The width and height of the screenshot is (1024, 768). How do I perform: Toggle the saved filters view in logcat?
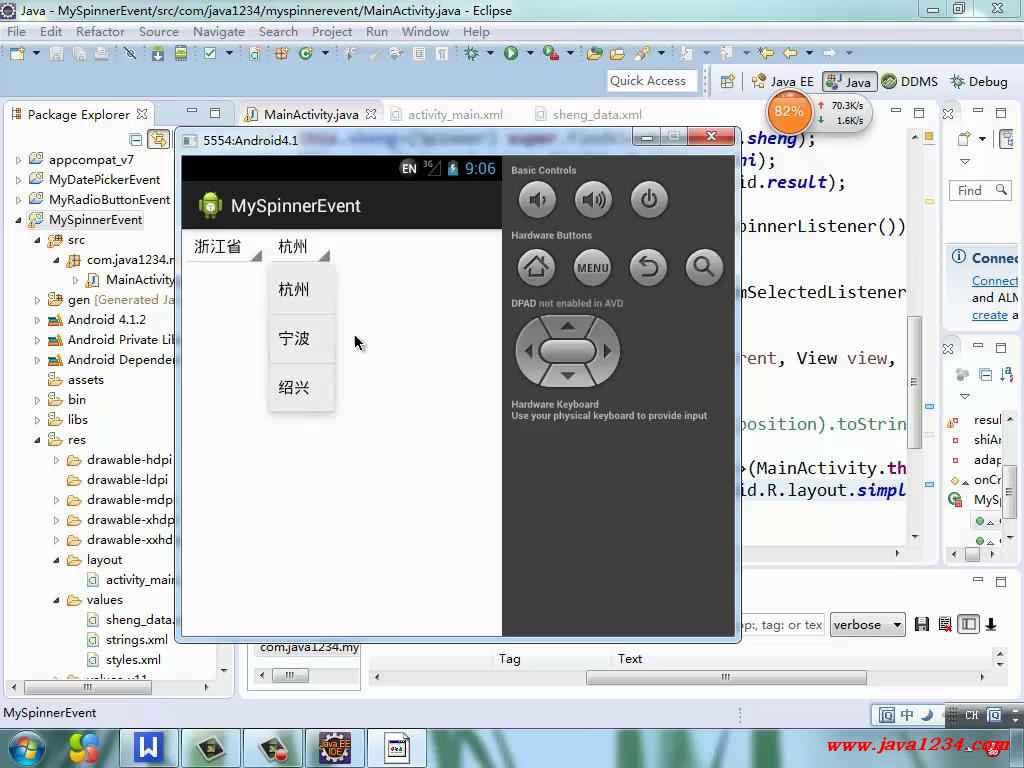[x=968, y=624]
